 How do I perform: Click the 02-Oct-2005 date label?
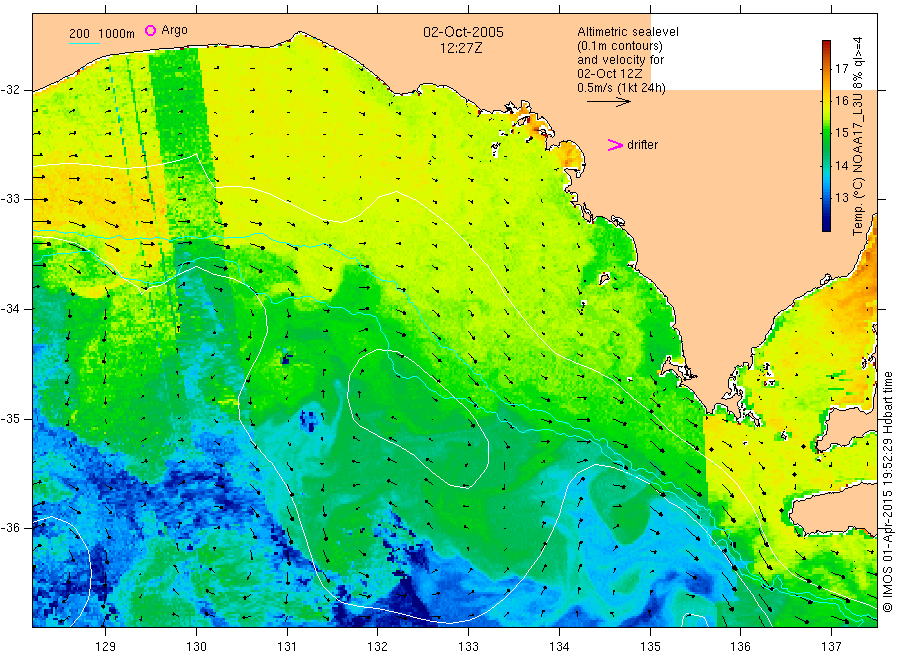point(463,32)
